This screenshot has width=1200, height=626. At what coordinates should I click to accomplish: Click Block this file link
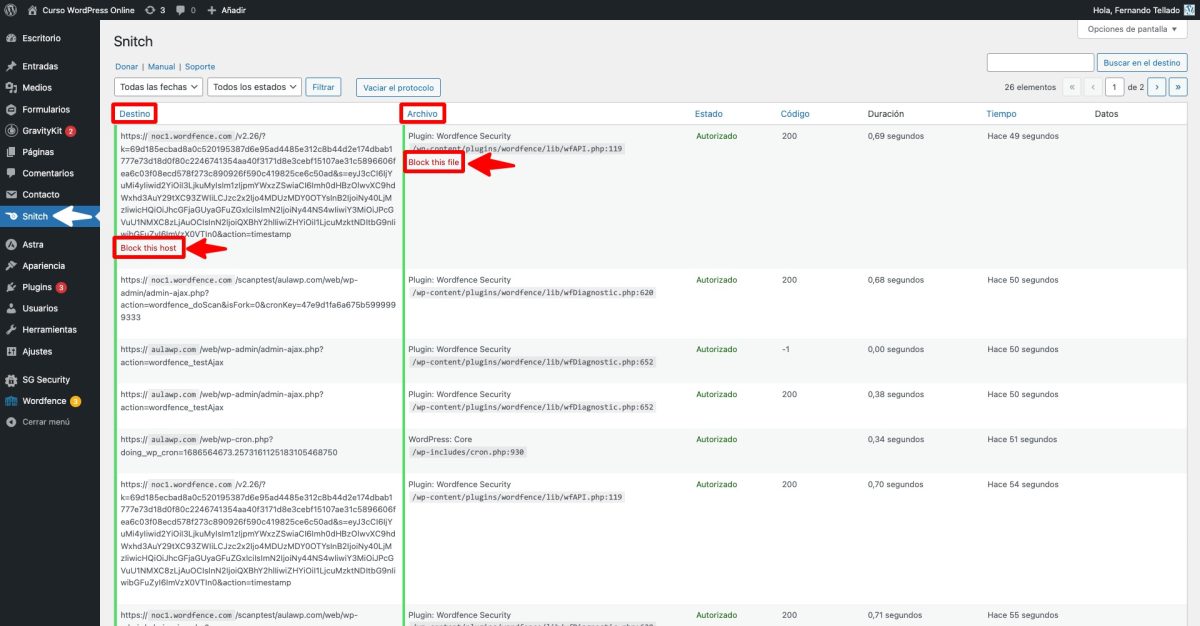coord(434,162)
